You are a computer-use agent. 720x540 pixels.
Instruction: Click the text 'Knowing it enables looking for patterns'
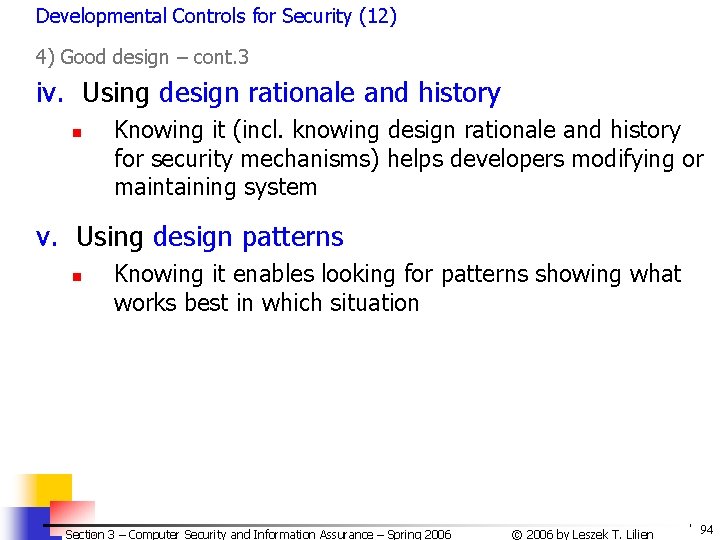pyautogui.click(x=321, y=275)
